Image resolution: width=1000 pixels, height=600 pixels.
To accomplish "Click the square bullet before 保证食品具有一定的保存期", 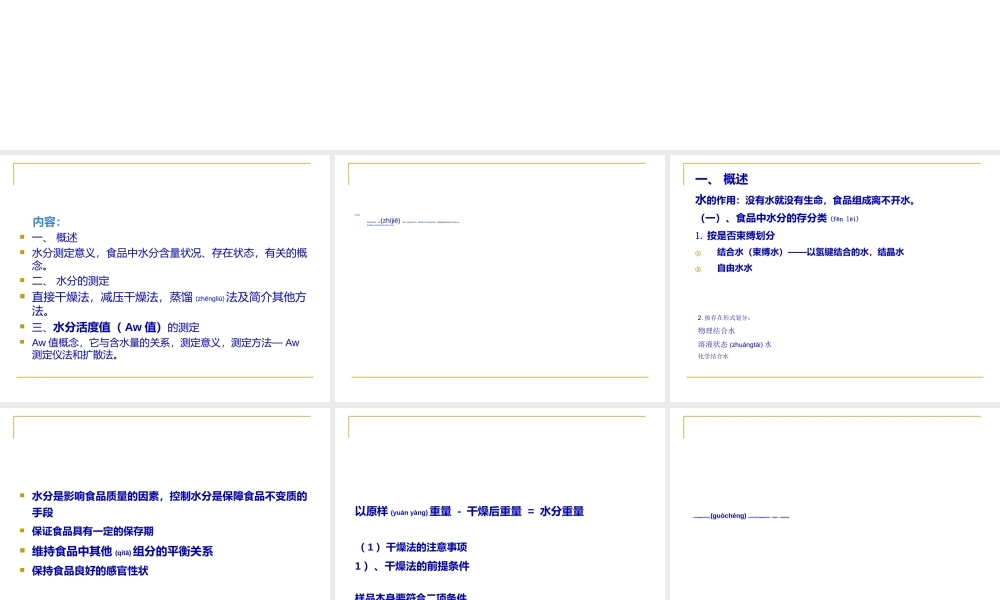I will [22, 531].
